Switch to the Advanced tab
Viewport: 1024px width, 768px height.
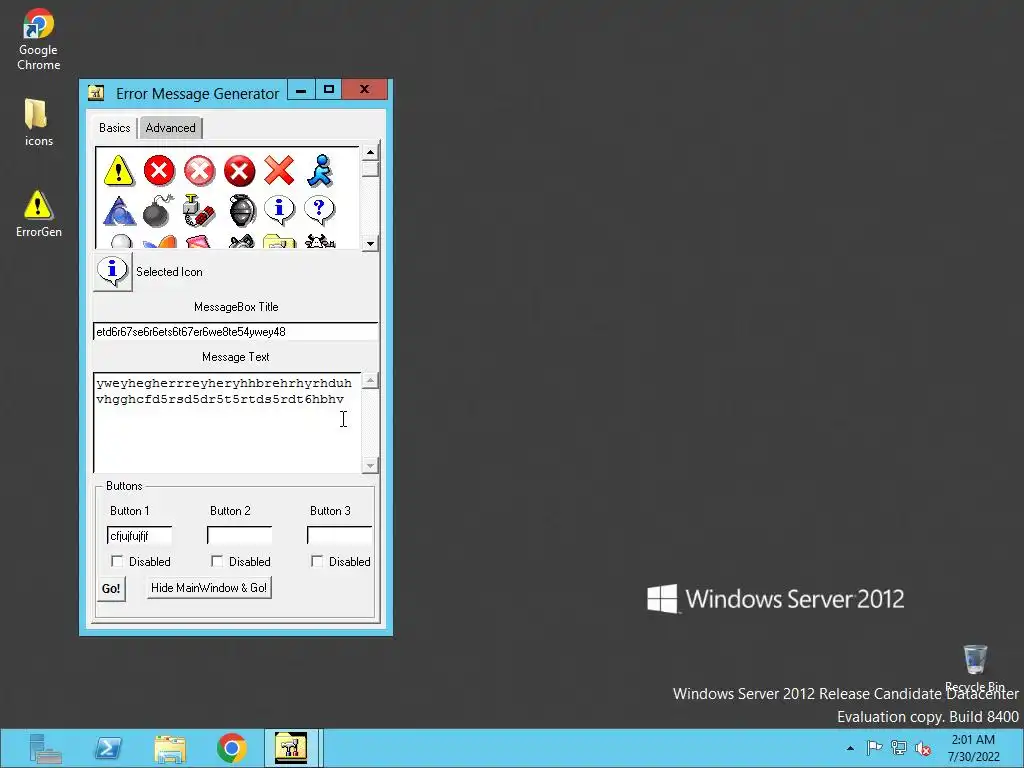[170, 128]
